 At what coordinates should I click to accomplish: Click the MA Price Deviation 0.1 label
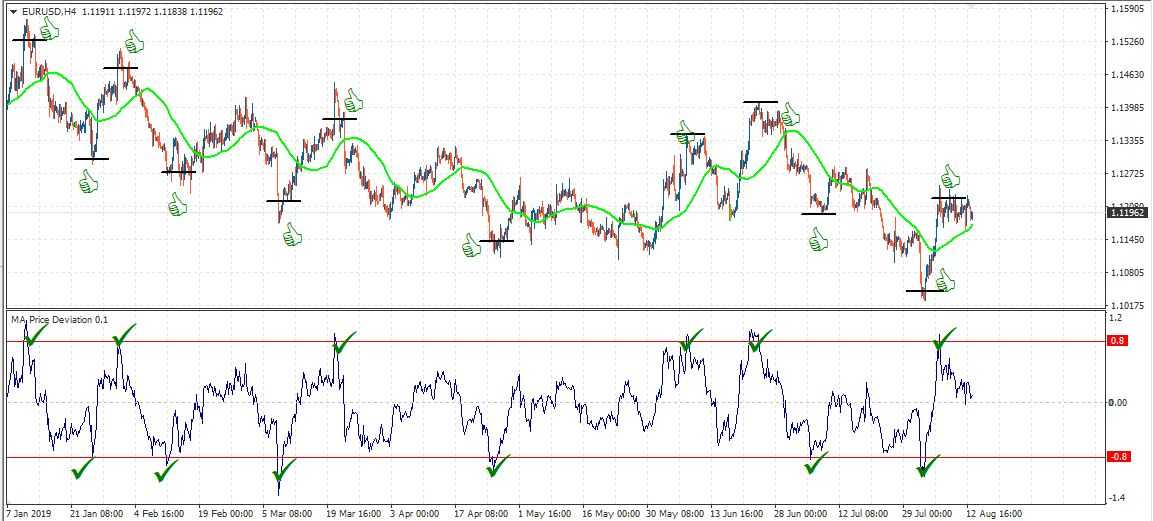tap(58, 319)
